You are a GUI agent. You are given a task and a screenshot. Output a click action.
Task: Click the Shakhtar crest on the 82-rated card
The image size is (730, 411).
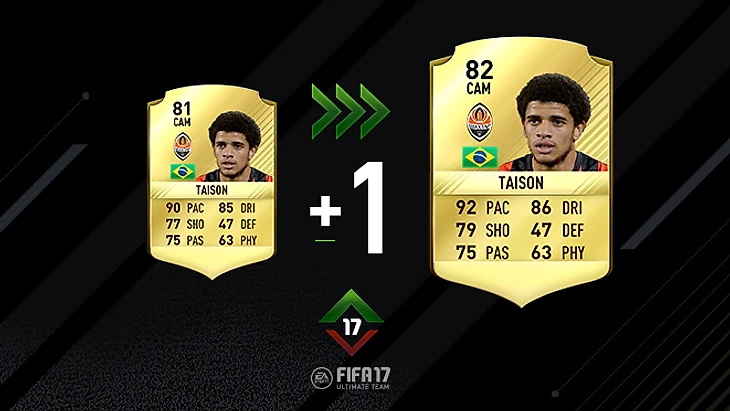coord(480,122)
